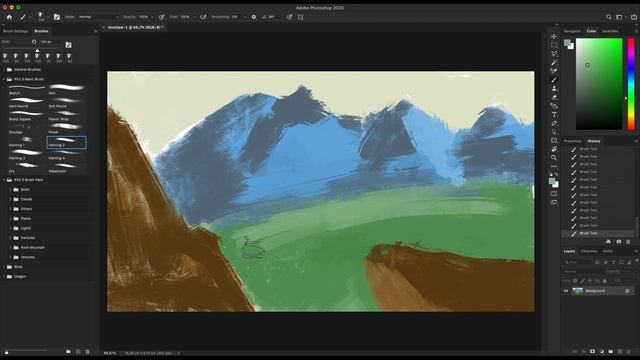Select the Clone Stamp tool
The width and height of the screenshot is (640, 360).
[554, 89]
